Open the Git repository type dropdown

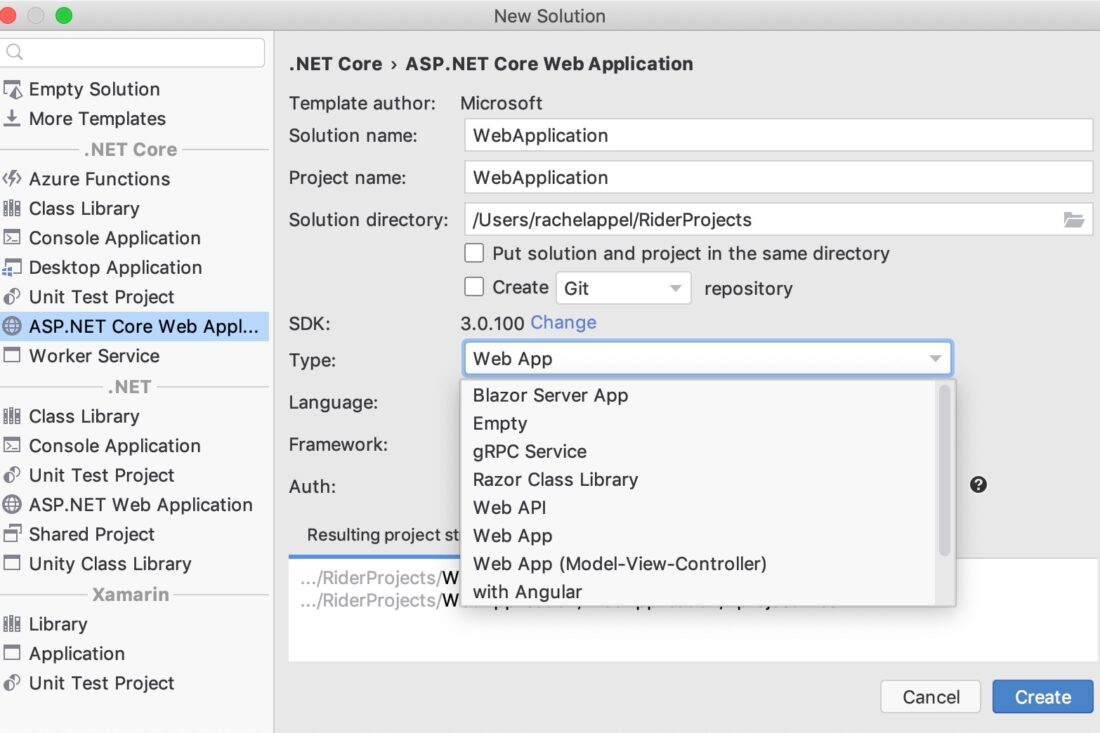point(623,288)
